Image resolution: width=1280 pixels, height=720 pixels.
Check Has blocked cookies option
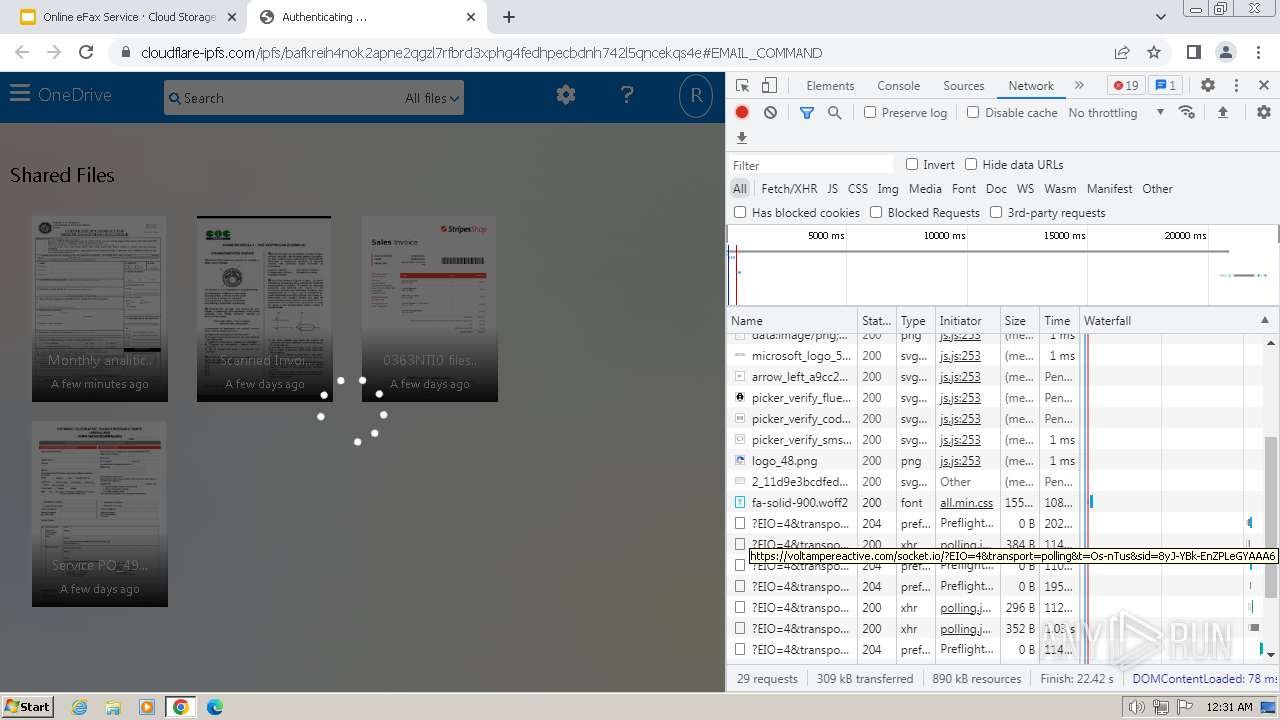point(740,212)
